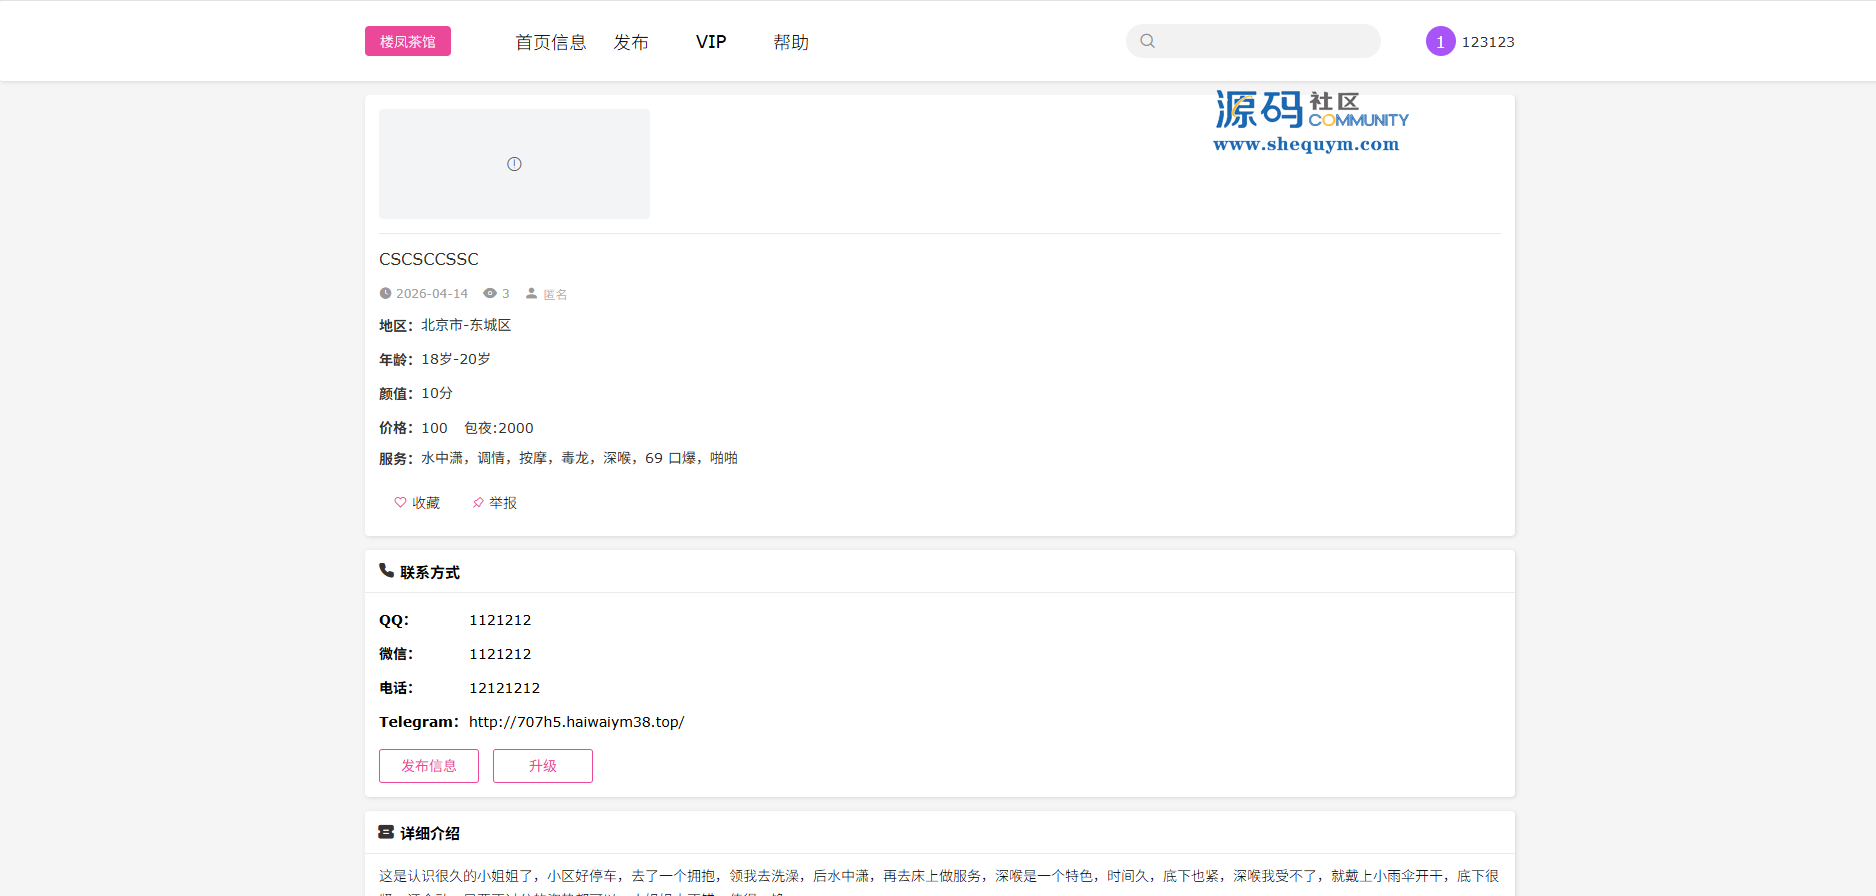Image resolution: width=1876 pixels, height=896 pixels.
Task: Click the 详细介绍 section icon
Action: [386, 832]
